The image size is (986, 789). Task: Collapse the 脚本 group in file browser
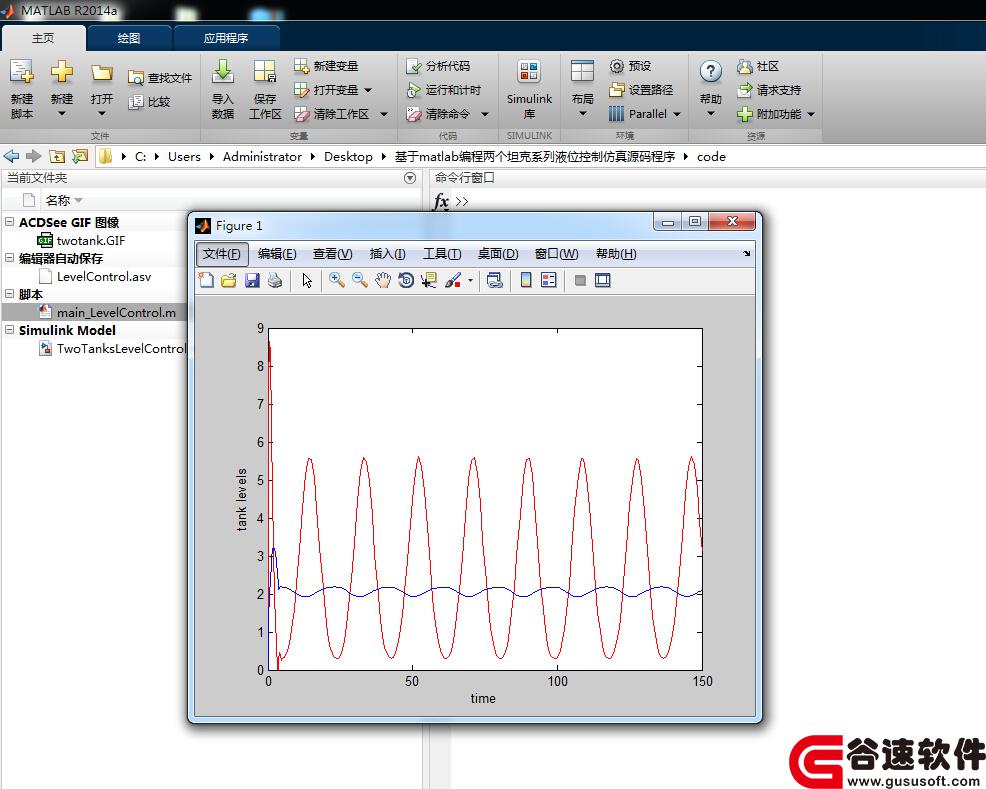point(9,294)
